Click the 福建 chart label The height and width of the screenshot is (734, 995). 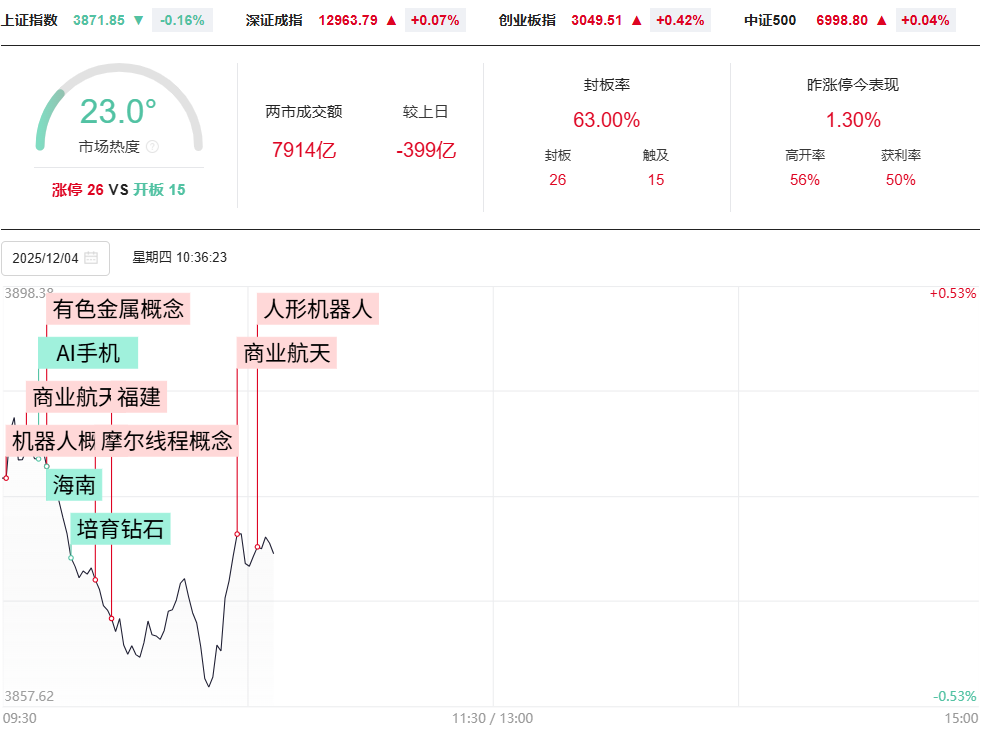[139, 397]
